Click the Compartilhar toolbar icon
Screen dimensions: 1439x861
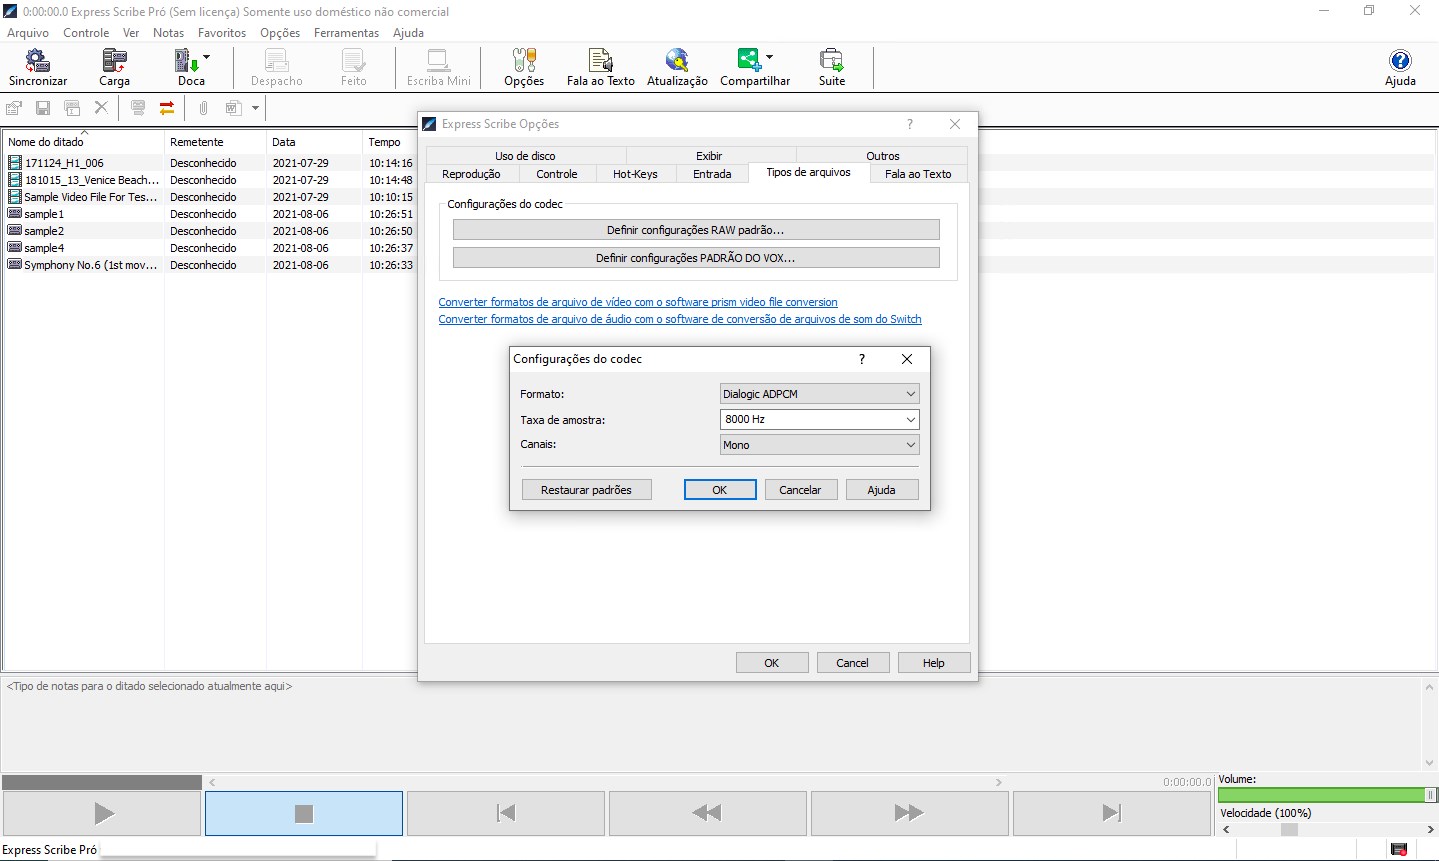pos(750,67)
